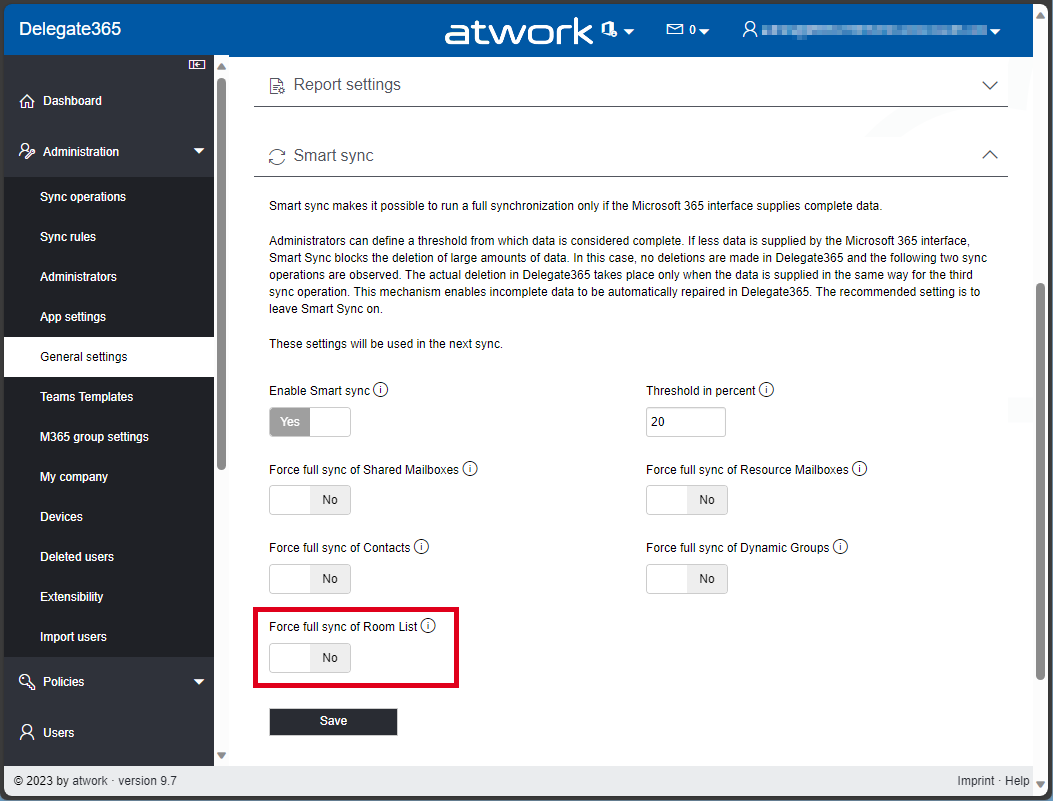This screenshot has width=1053, height=801.
Task: Collapse the sidebar with the collapse icon
Action: point(197,64)
